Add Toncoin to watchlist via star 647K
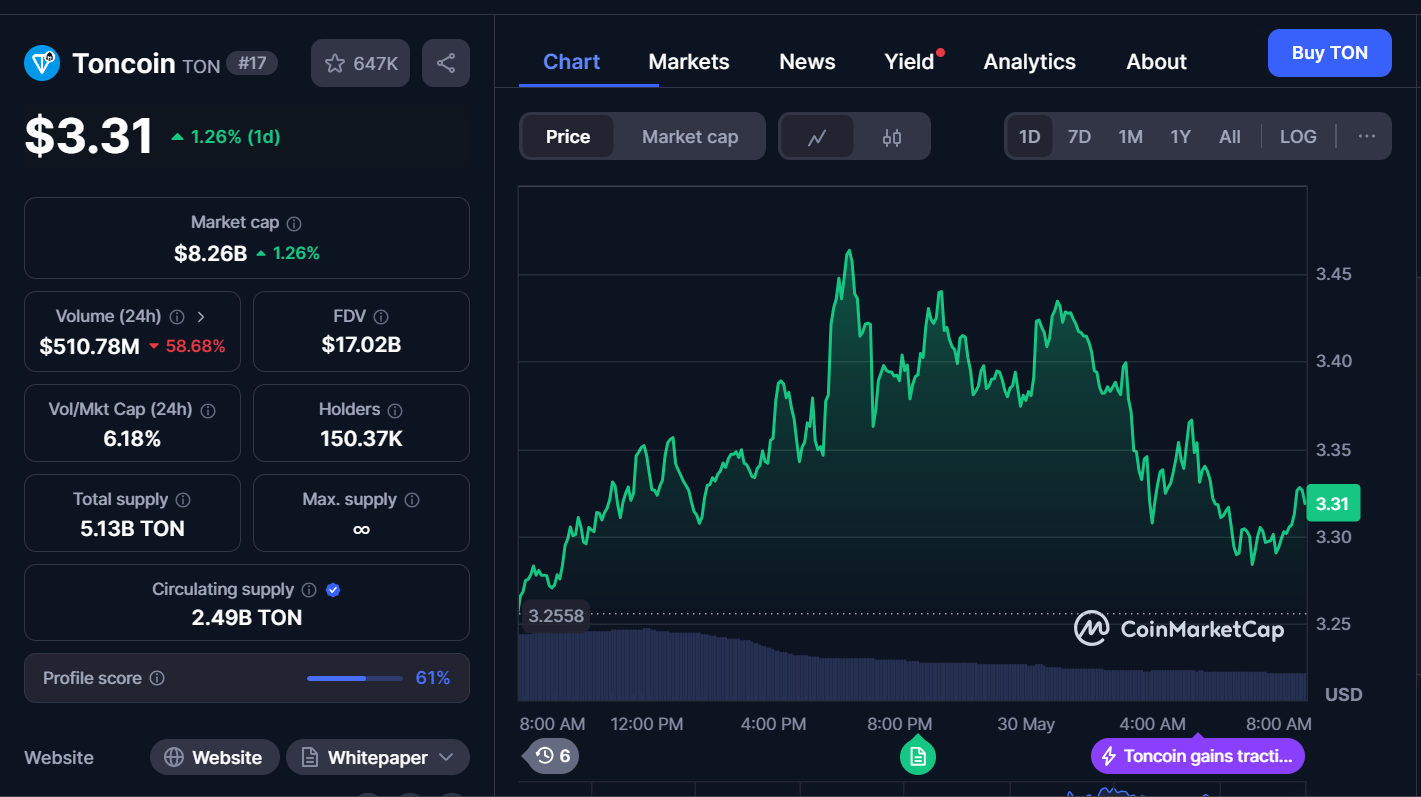 [x=361, y=63]
